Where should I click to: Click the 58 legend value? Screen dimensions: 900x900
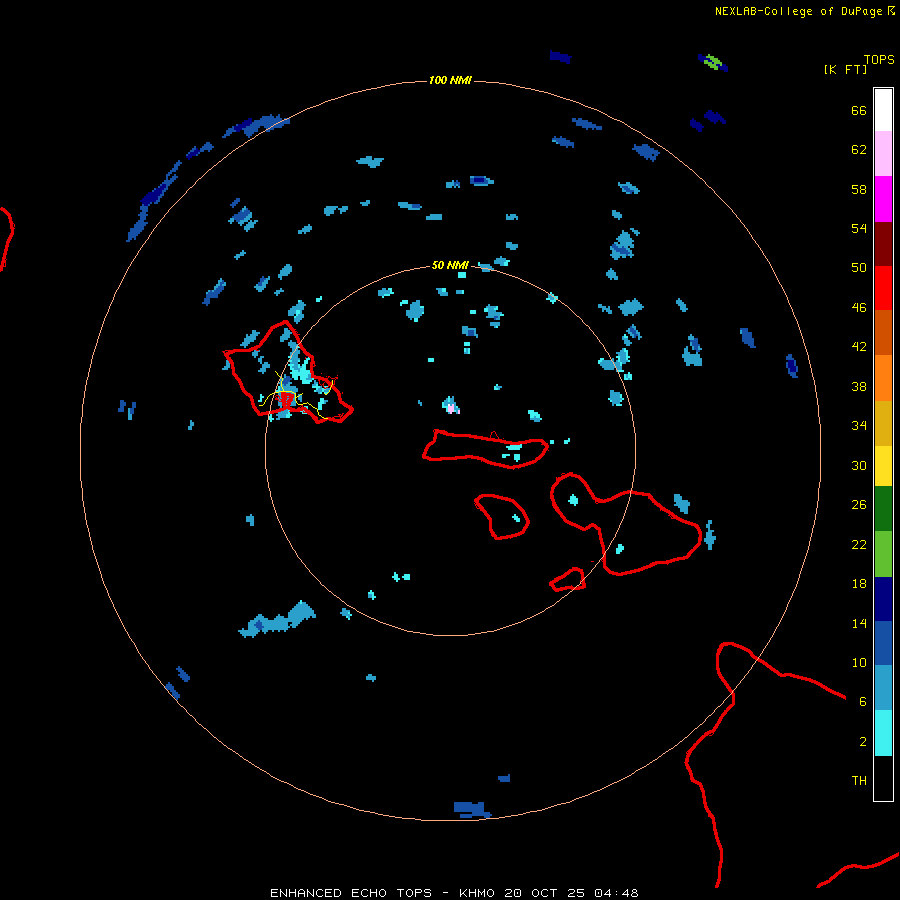[859, 189]
